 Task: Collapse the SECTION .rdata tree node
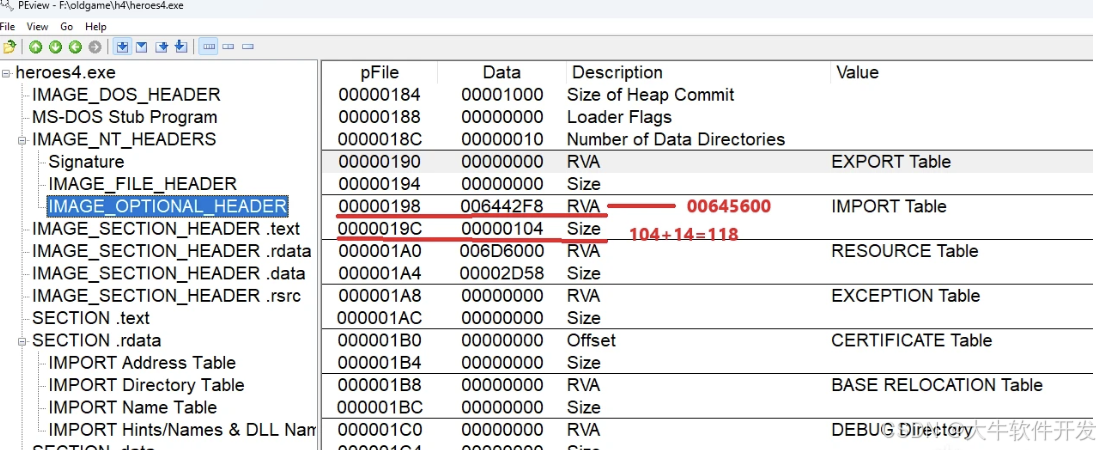pyautogui.click(x=23, y=340)
